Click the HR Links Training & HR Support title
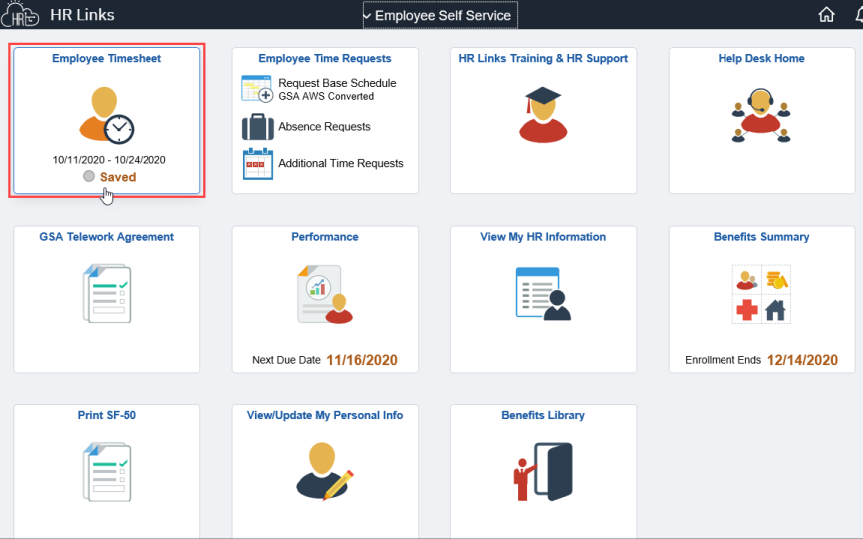The width and height of the screenshot is (863, 539). [x=543, y=58]
